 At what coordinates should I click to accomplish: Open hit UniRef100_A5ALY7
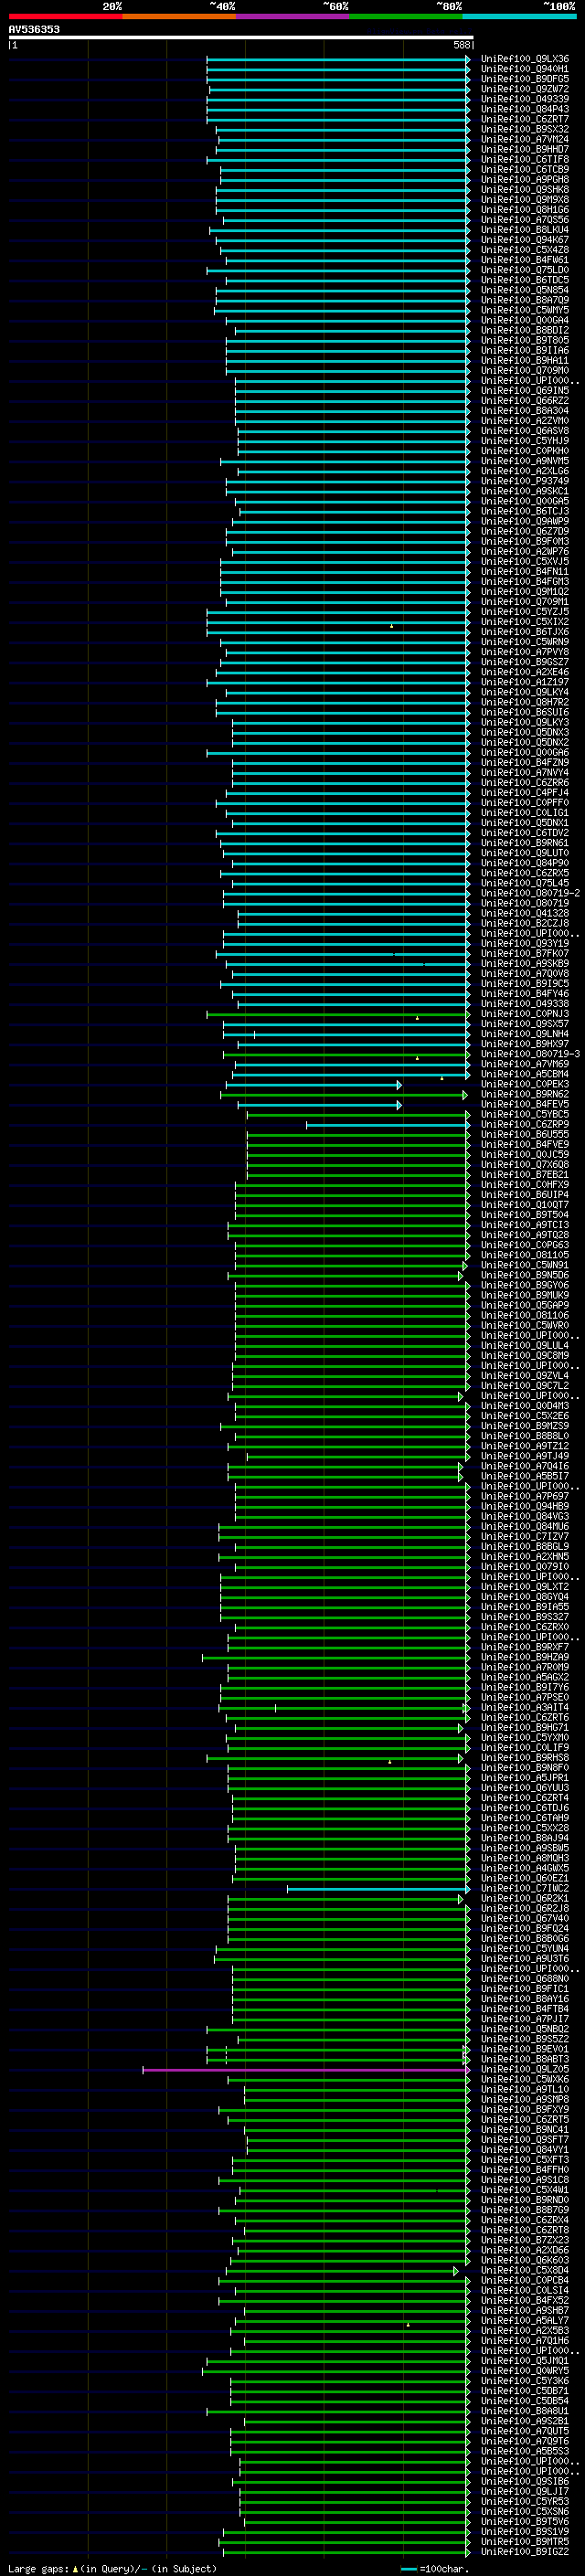525,2321
